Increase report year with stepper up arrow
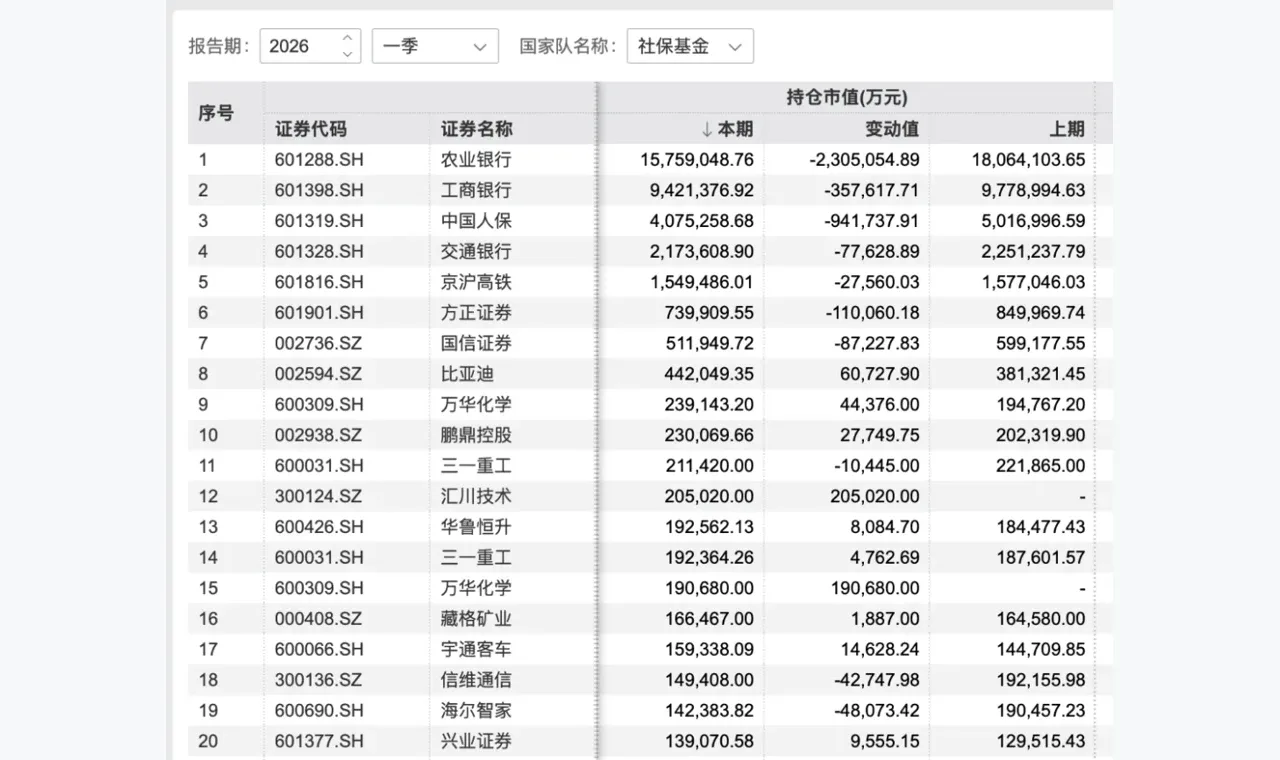 coord(348,38)
